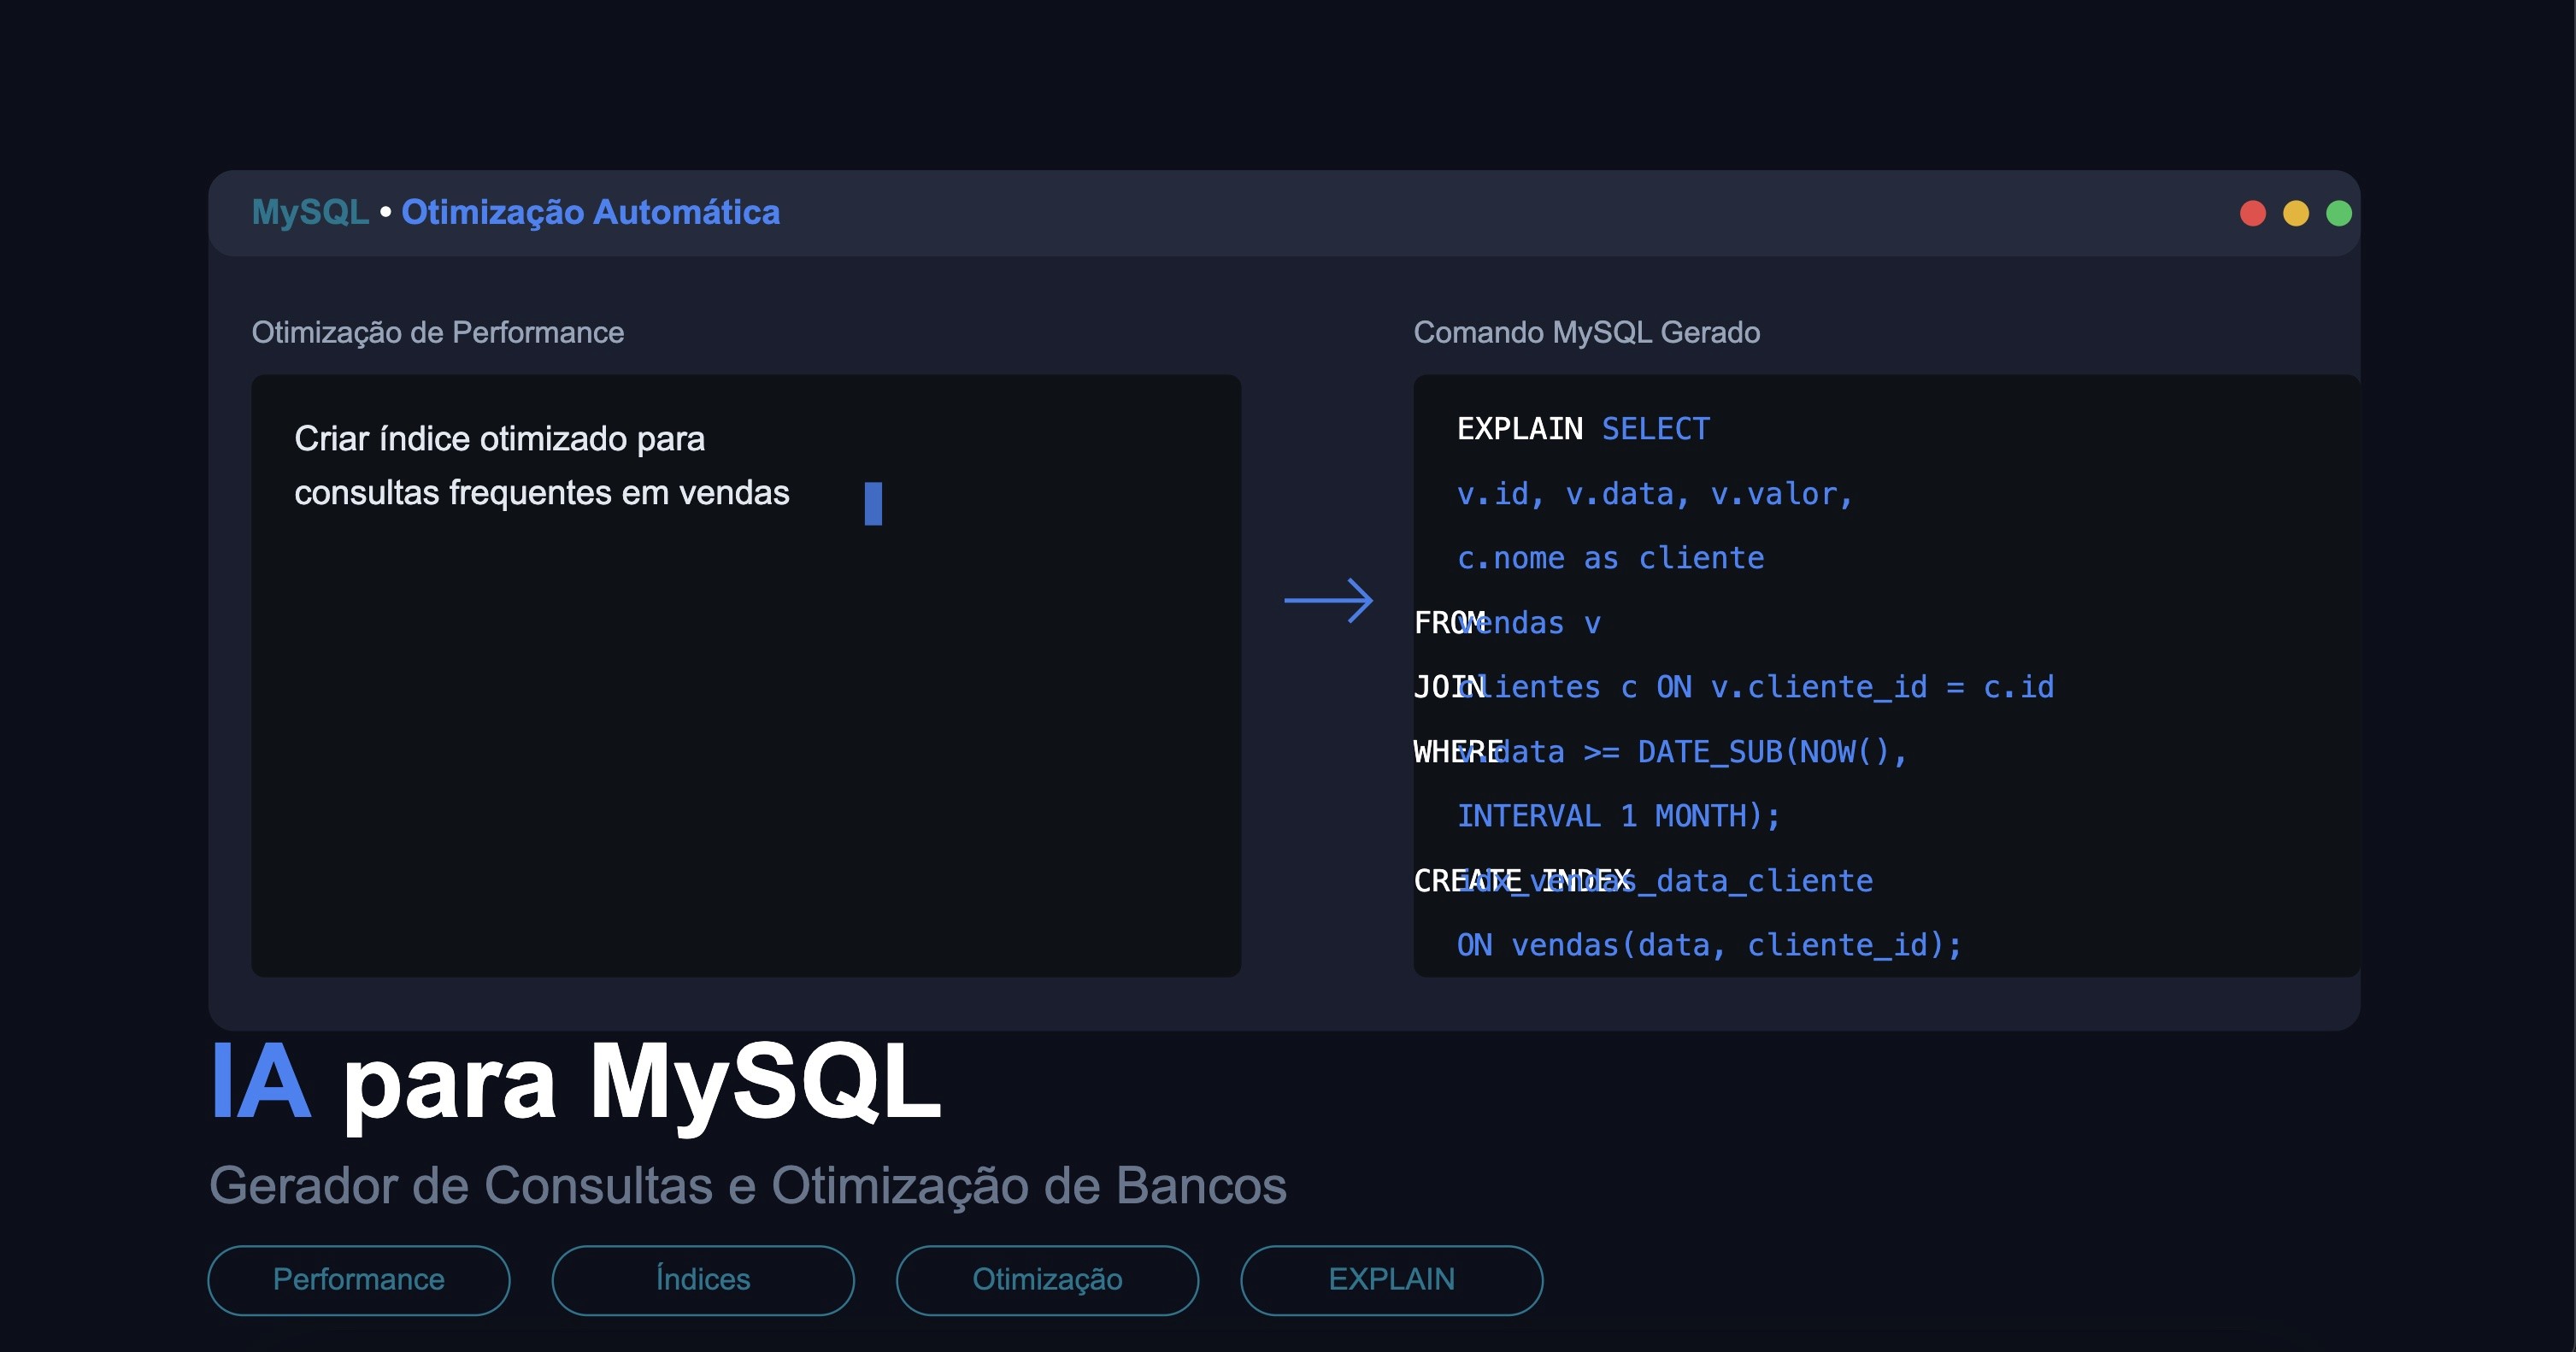Click the 'ON v.cliente_id = c.id' join line

pos(1734,687)
